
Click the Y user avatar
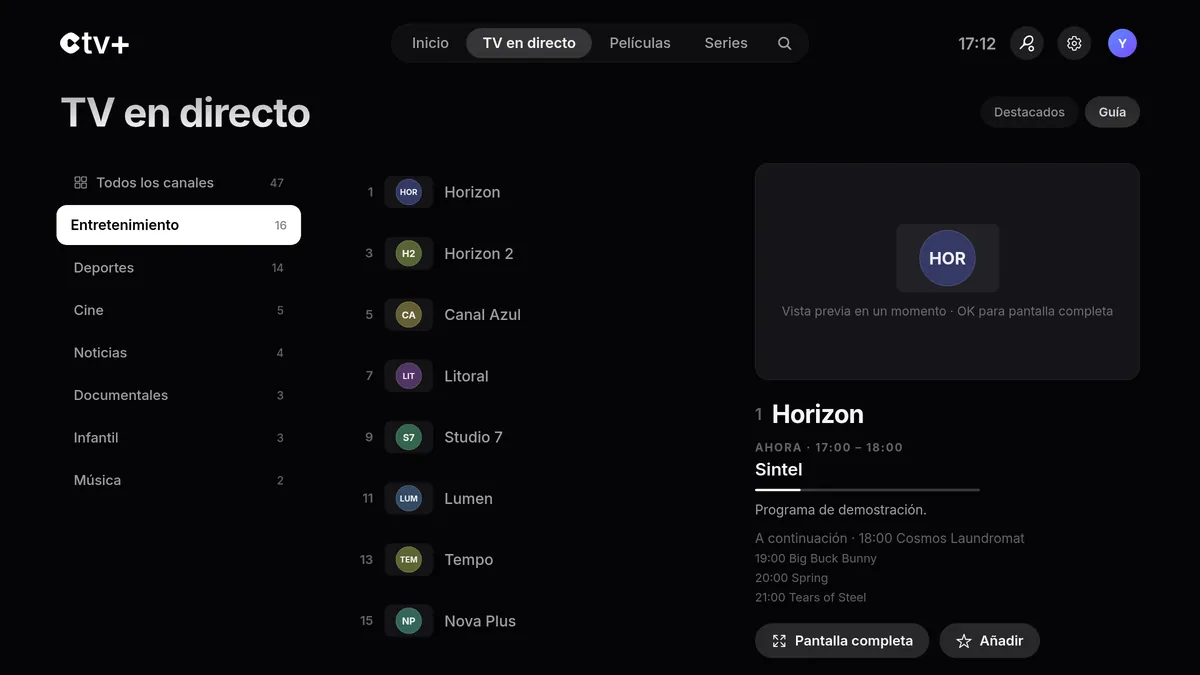point(1122,43)
